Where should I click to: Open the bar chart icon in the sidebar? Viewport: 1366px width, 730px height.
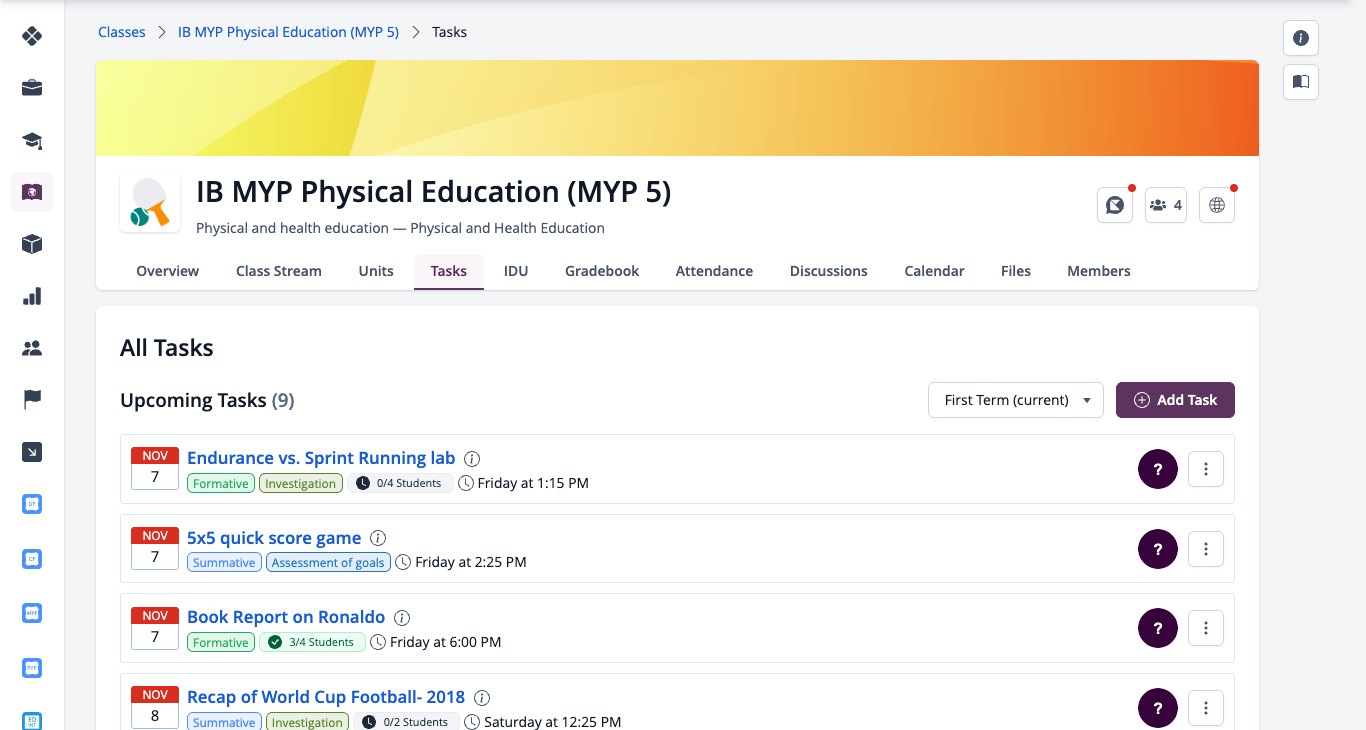tap(32, 296)
